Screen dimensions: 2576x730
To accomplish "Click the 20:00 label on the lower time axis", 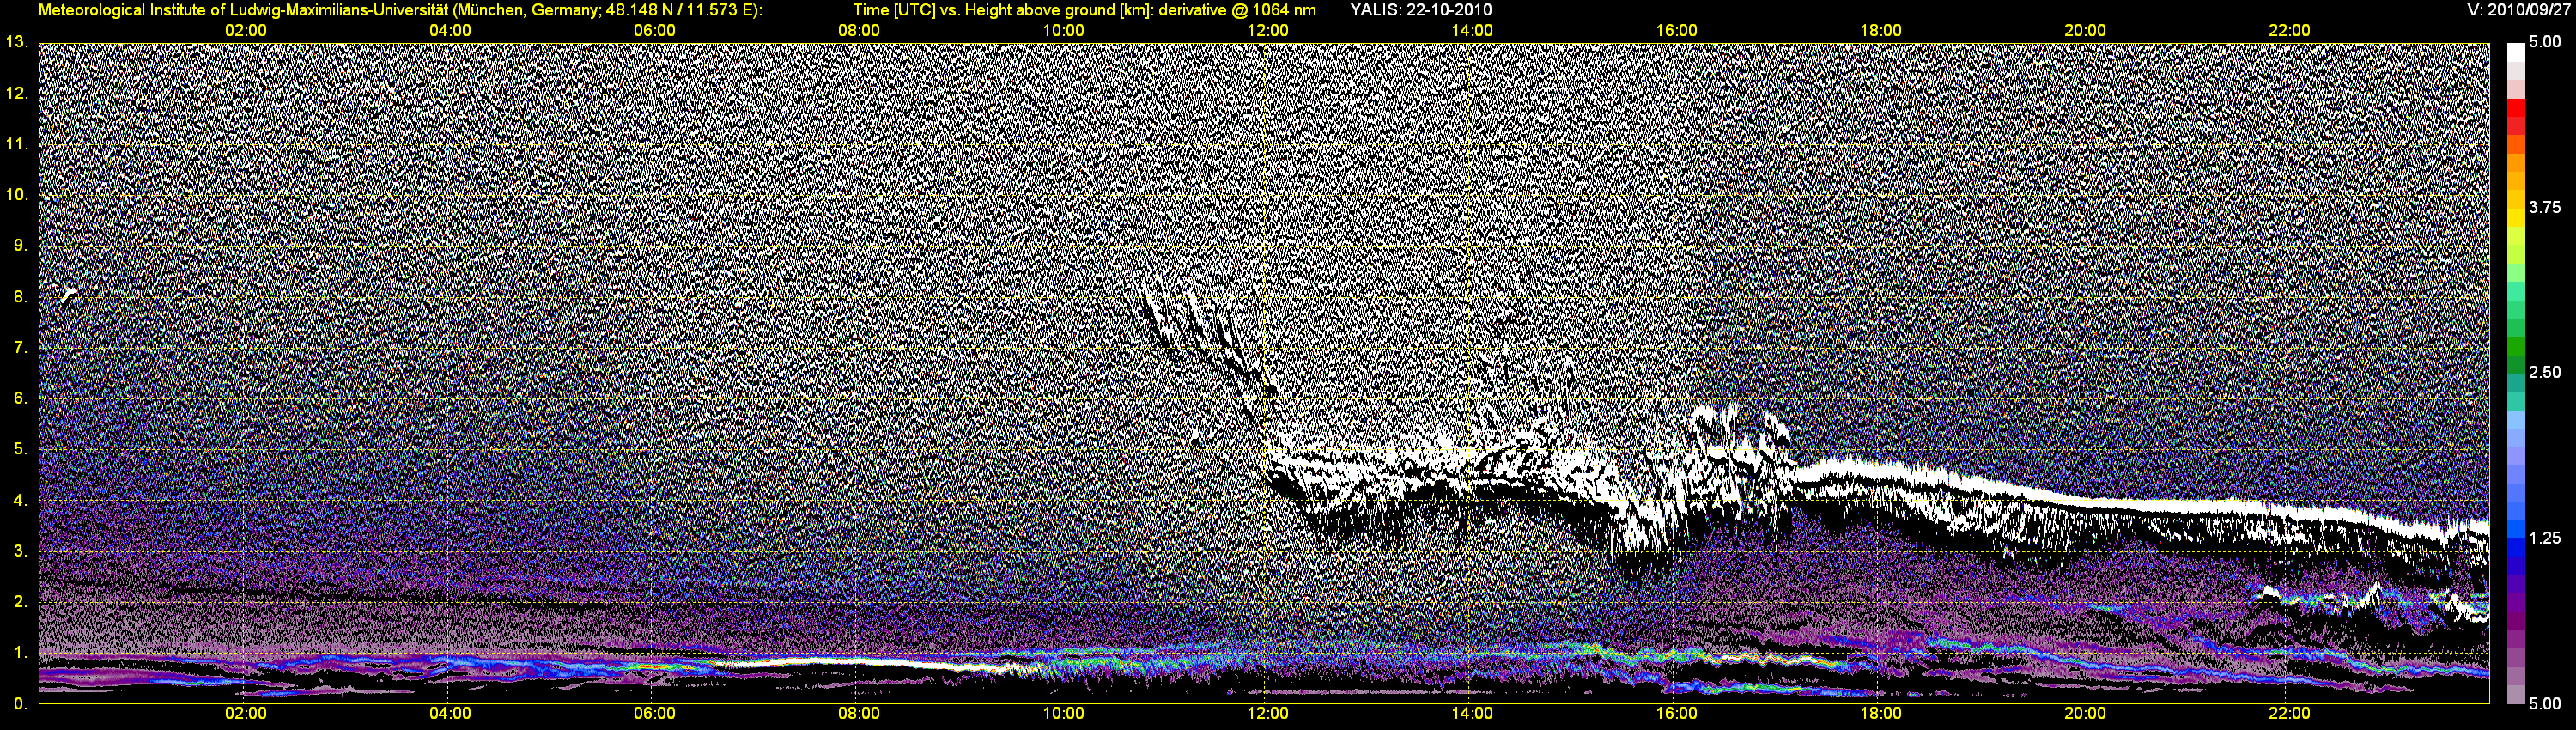I will click(x=2085, y=714).
